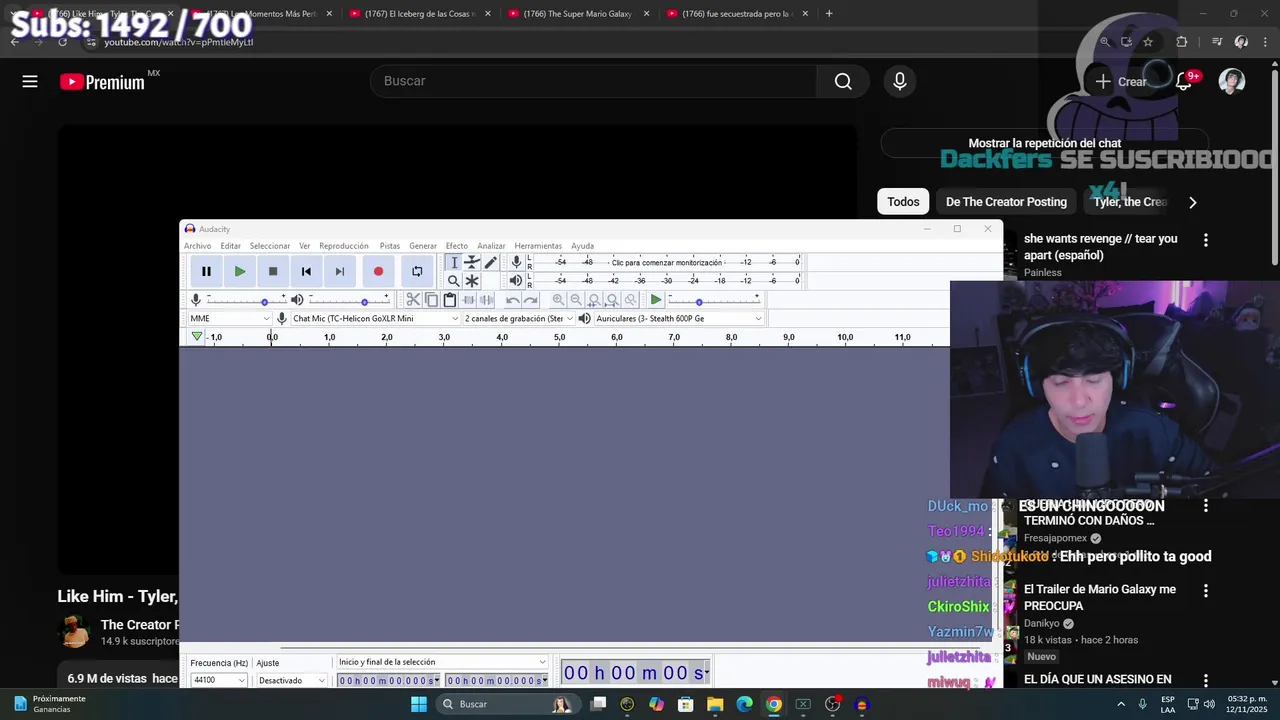Click the File Explorer taskbar icon

tap(715, 704)
